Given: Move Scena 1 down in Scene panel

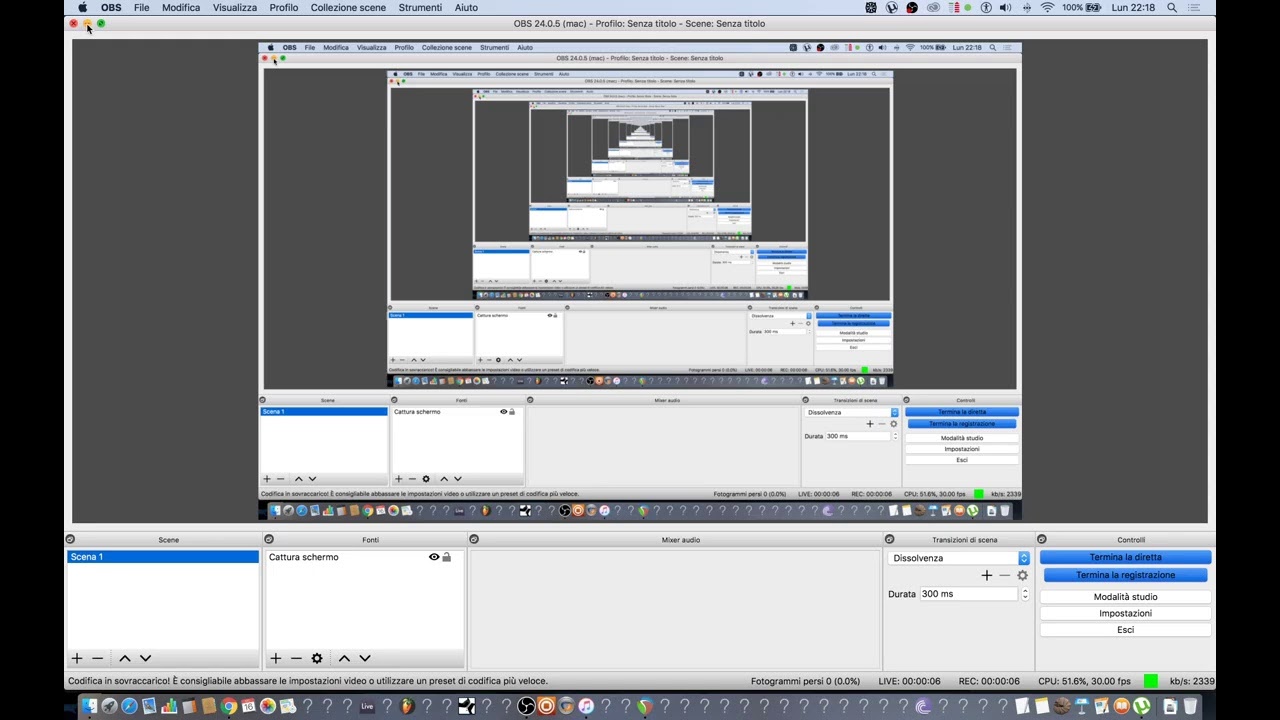Looking at the screenshot, I should click(145, 658).
